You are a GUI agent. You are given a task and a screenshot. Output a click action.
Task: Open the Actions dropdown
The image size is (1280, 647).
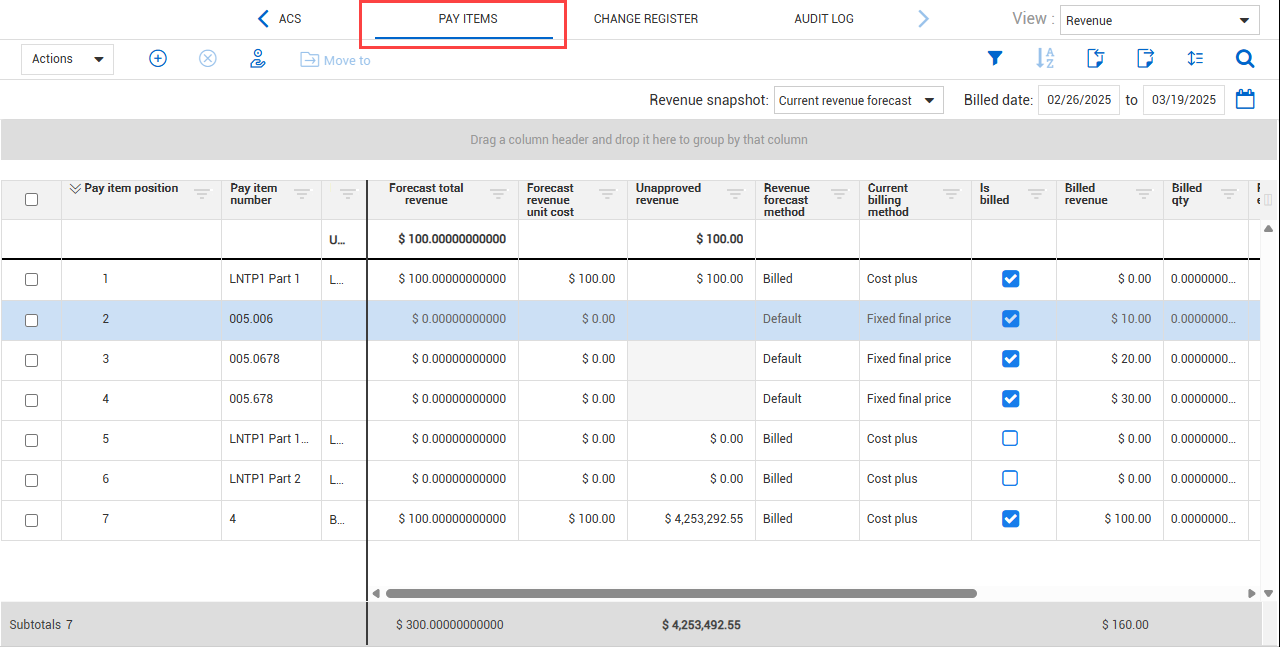click(x=67, y=59)
